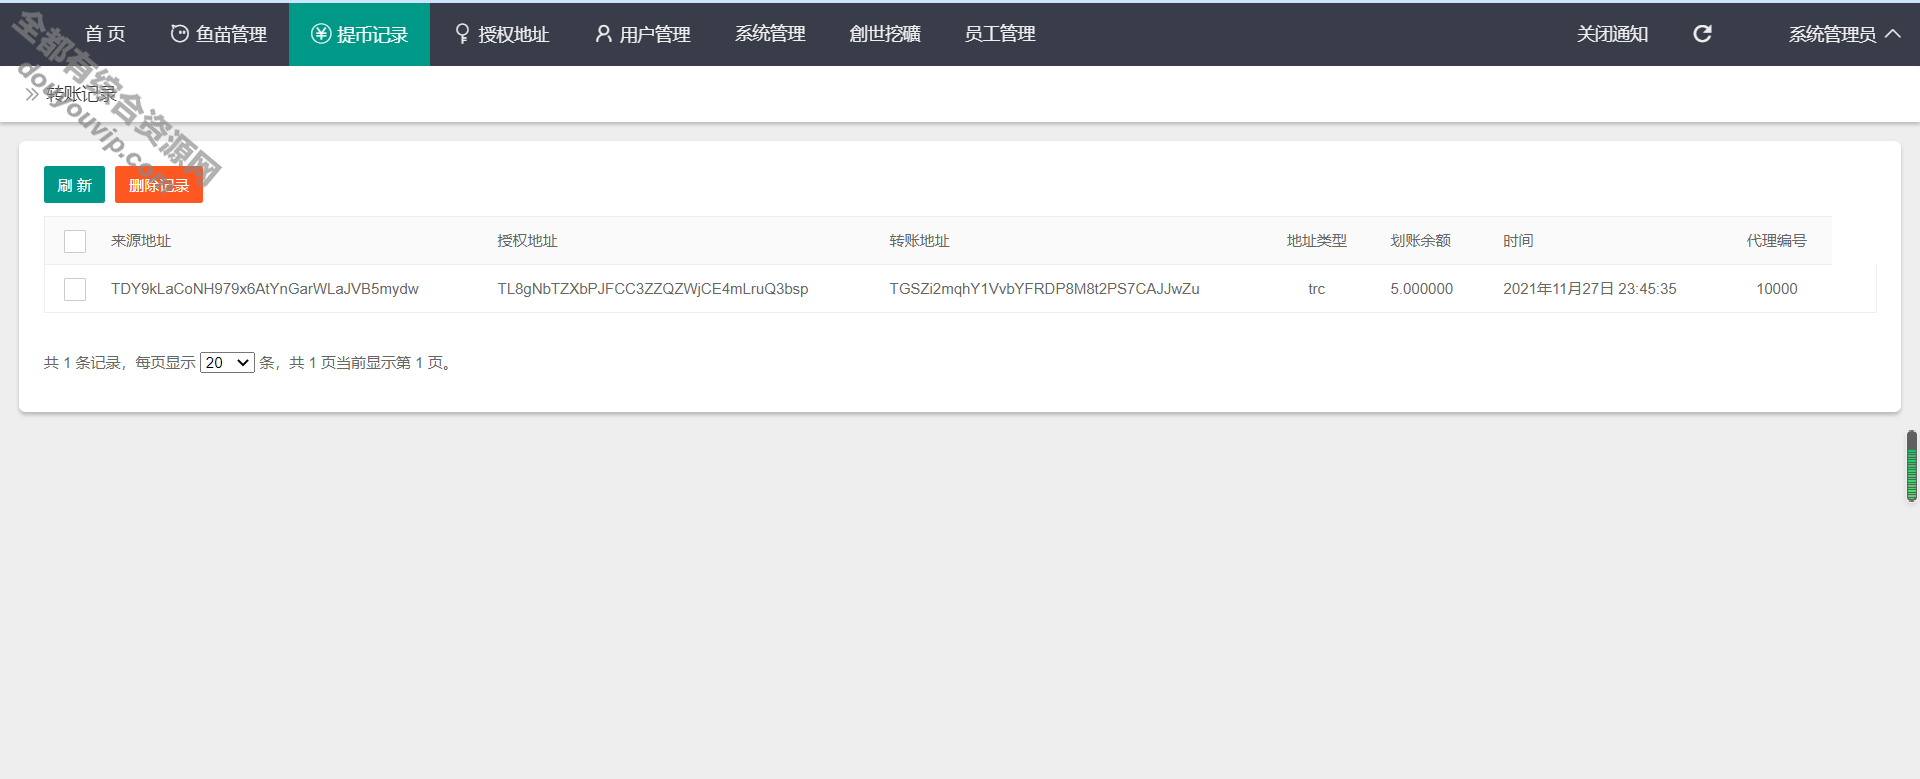The image size is (1920, 779).
Task: Click the 5.000000 balance cell
Action: [1421, 289]
